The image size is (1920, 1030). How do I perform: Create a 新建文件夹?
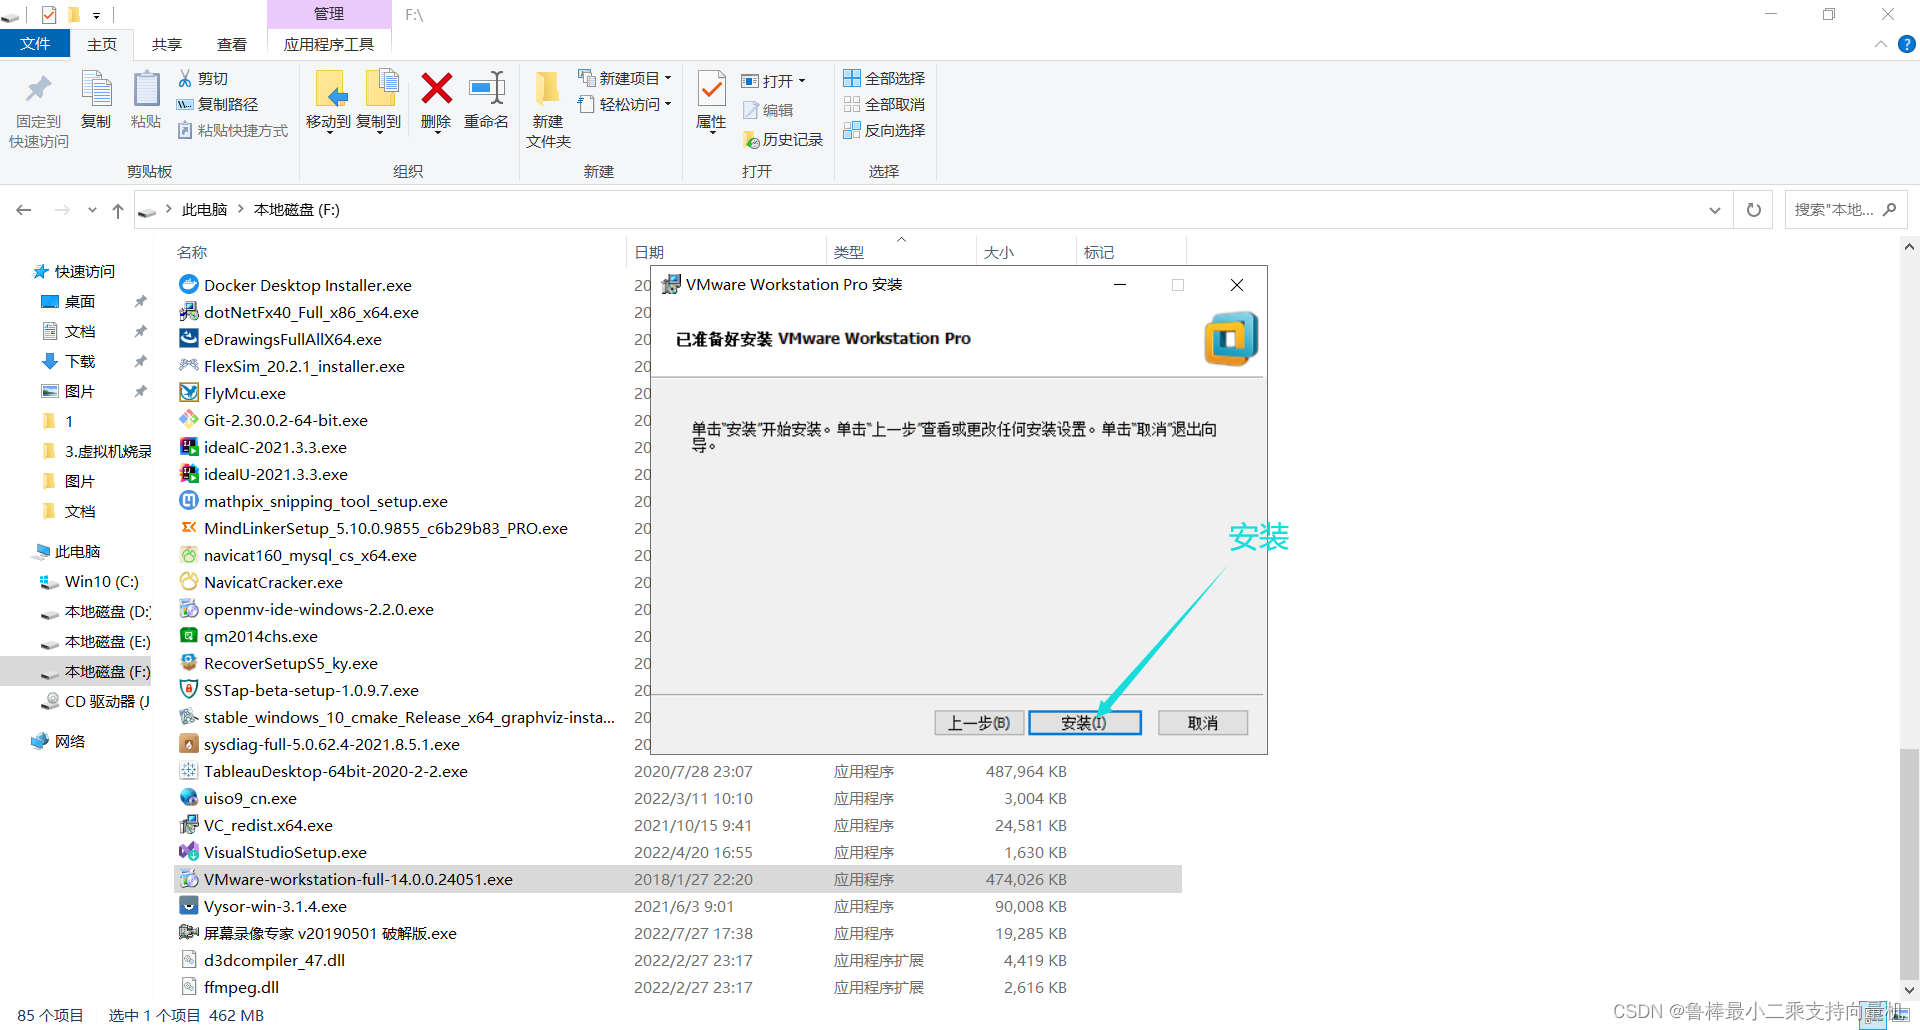tap(548, 110)
